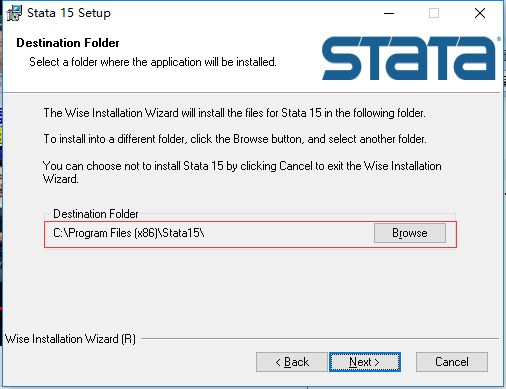Go to the previous step with Back

point(292,362)
